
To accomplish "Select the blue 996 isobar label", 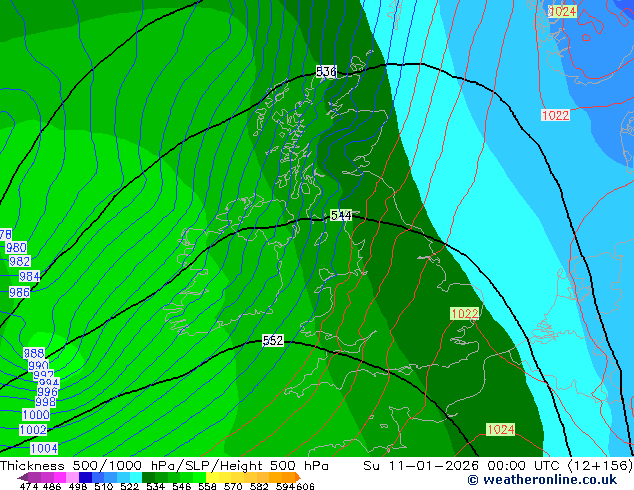I will (47, 391).
